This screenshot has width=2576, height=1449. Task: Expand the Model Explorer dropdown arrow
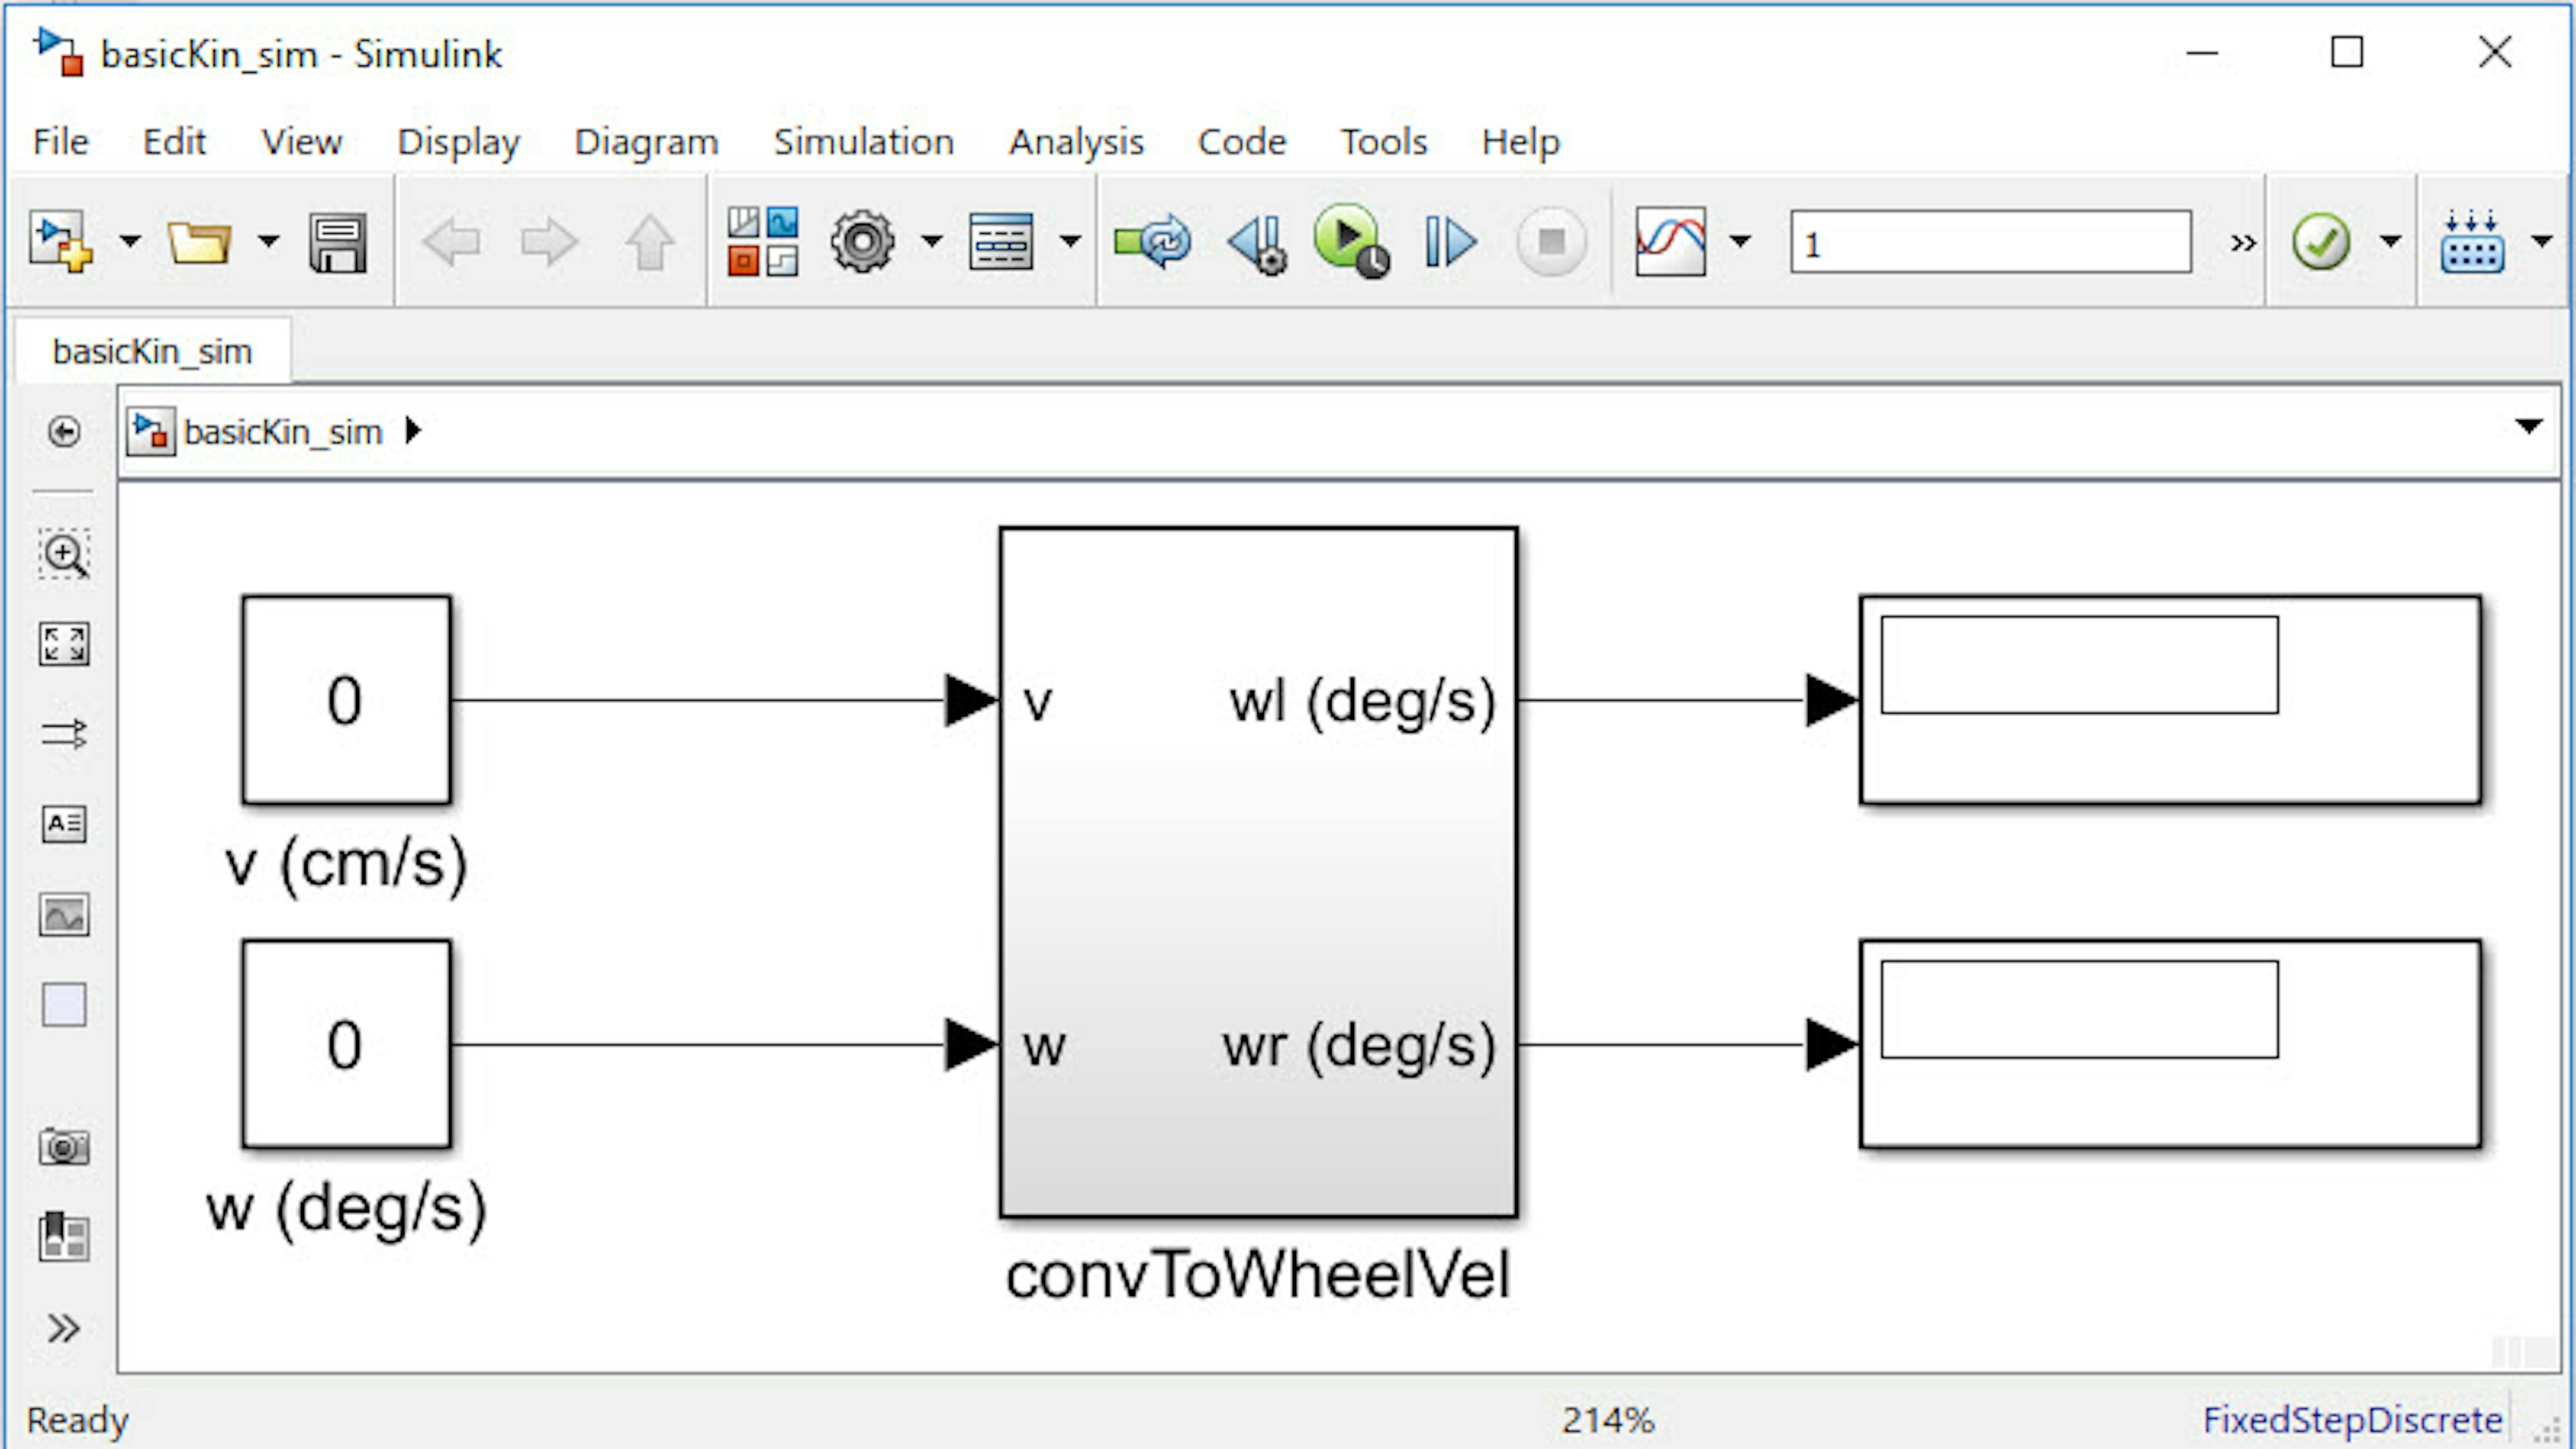click(1070, 241)
